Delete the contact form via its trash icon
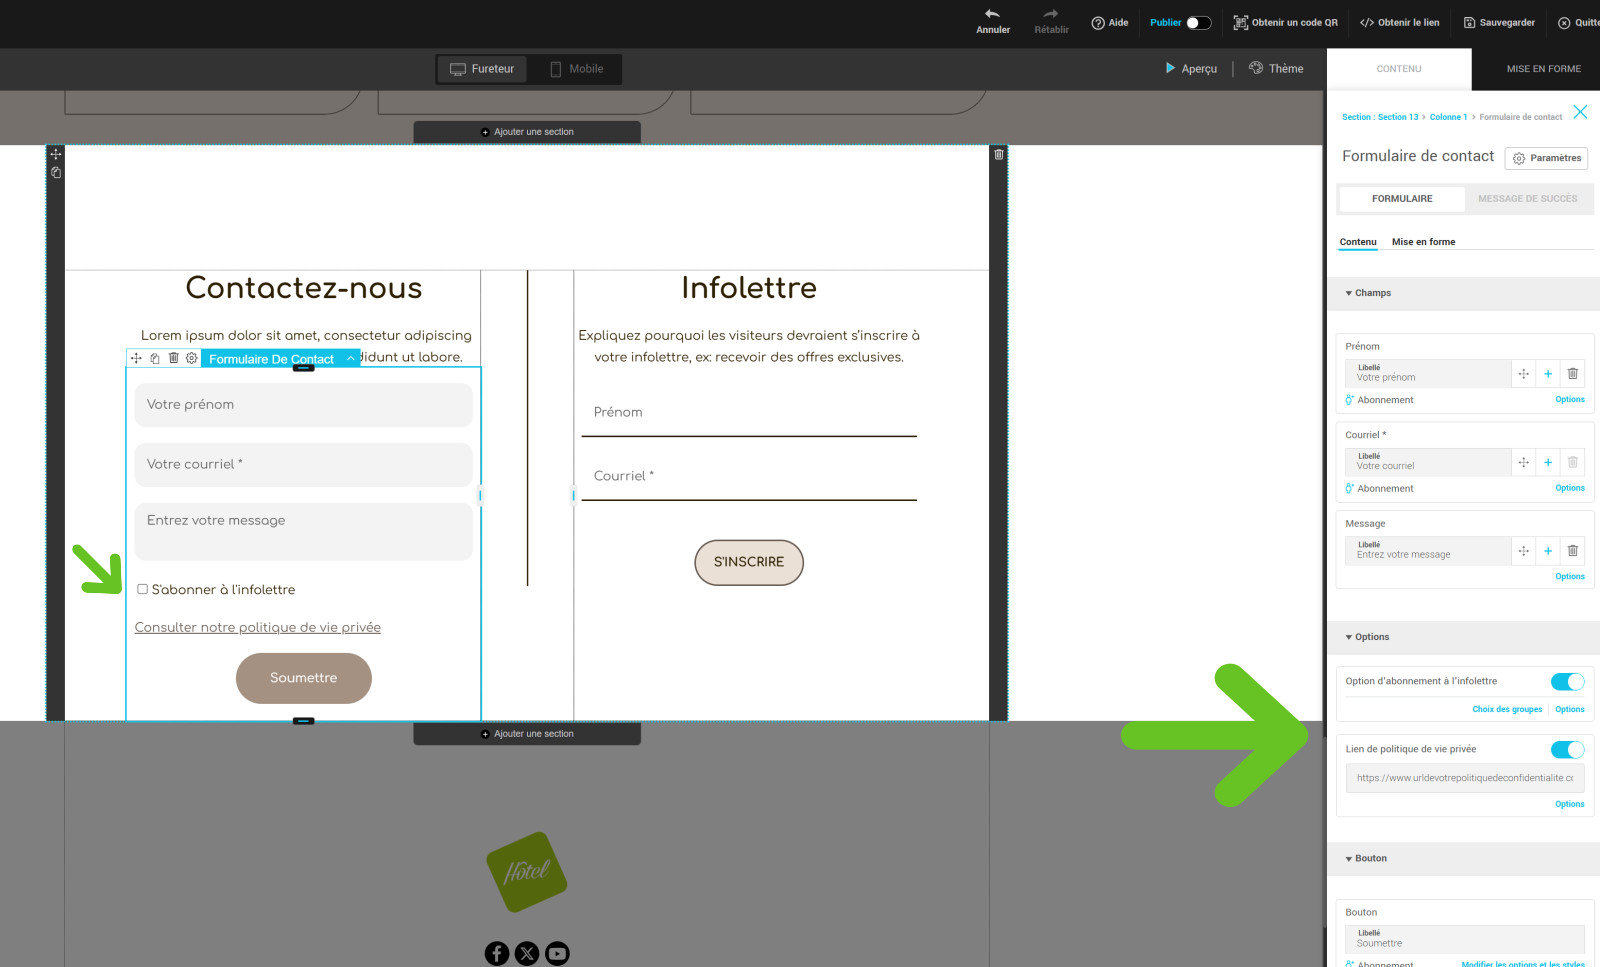 click(x=173, y=357)
